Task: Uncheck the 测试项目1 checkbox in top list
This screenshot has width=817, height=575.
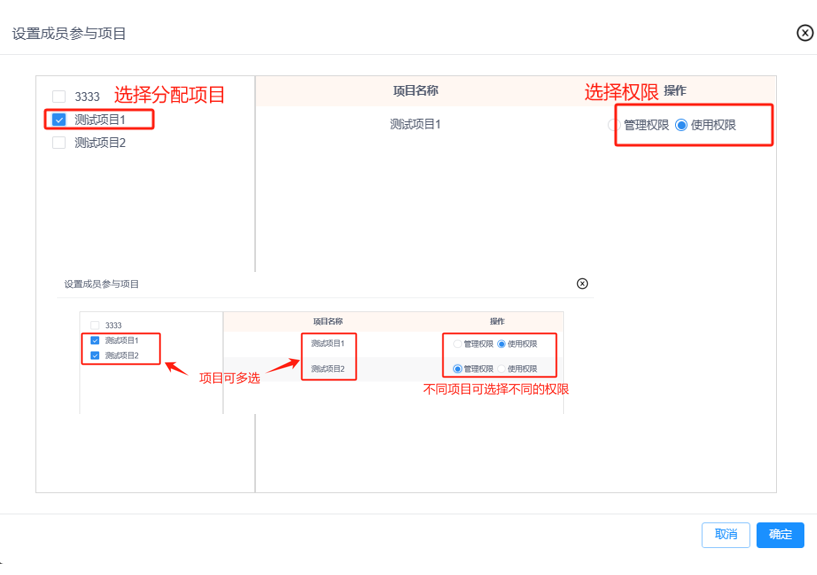Action: [59, 120]
